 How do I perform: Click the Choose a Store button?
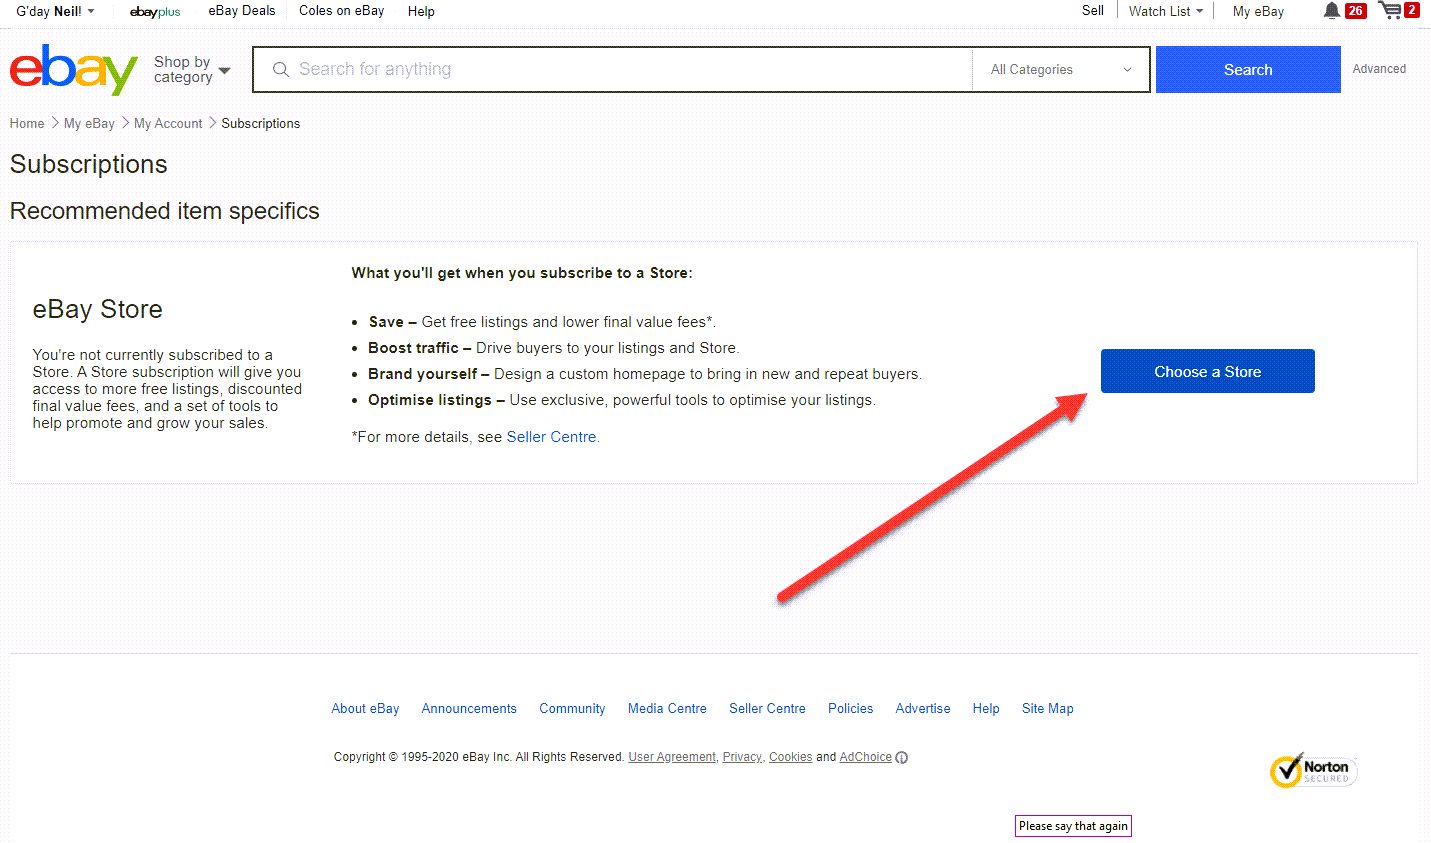coord(1208,371)
